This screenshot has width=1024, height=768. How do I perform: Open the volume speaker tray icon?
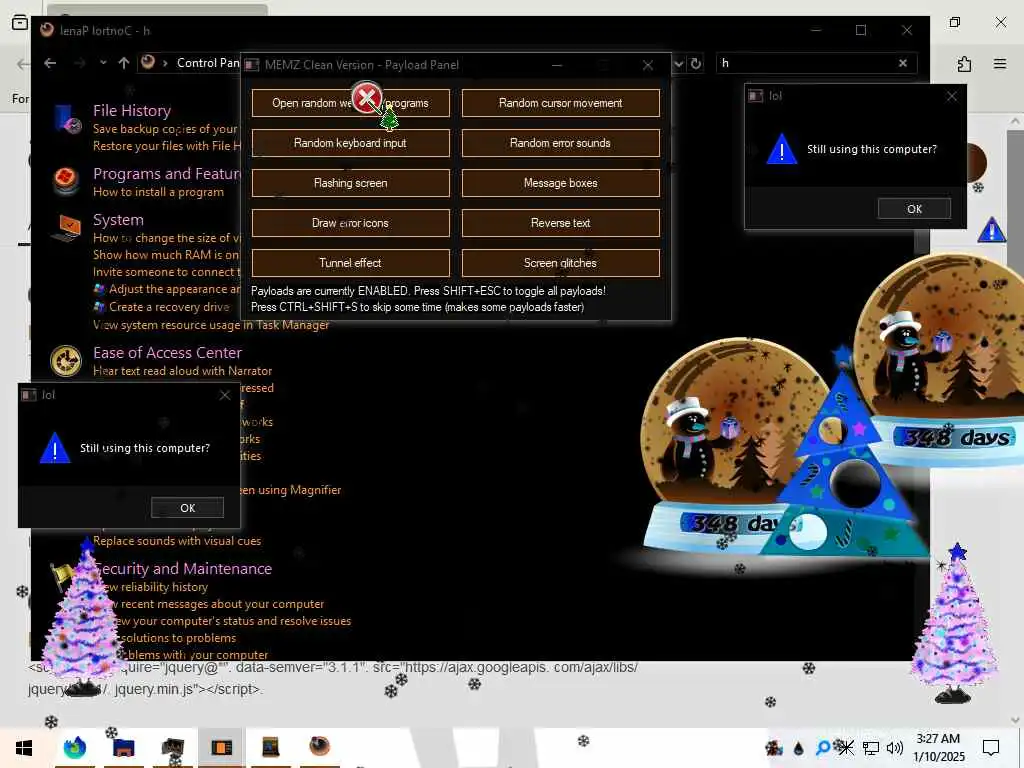(x=895, y=748)
